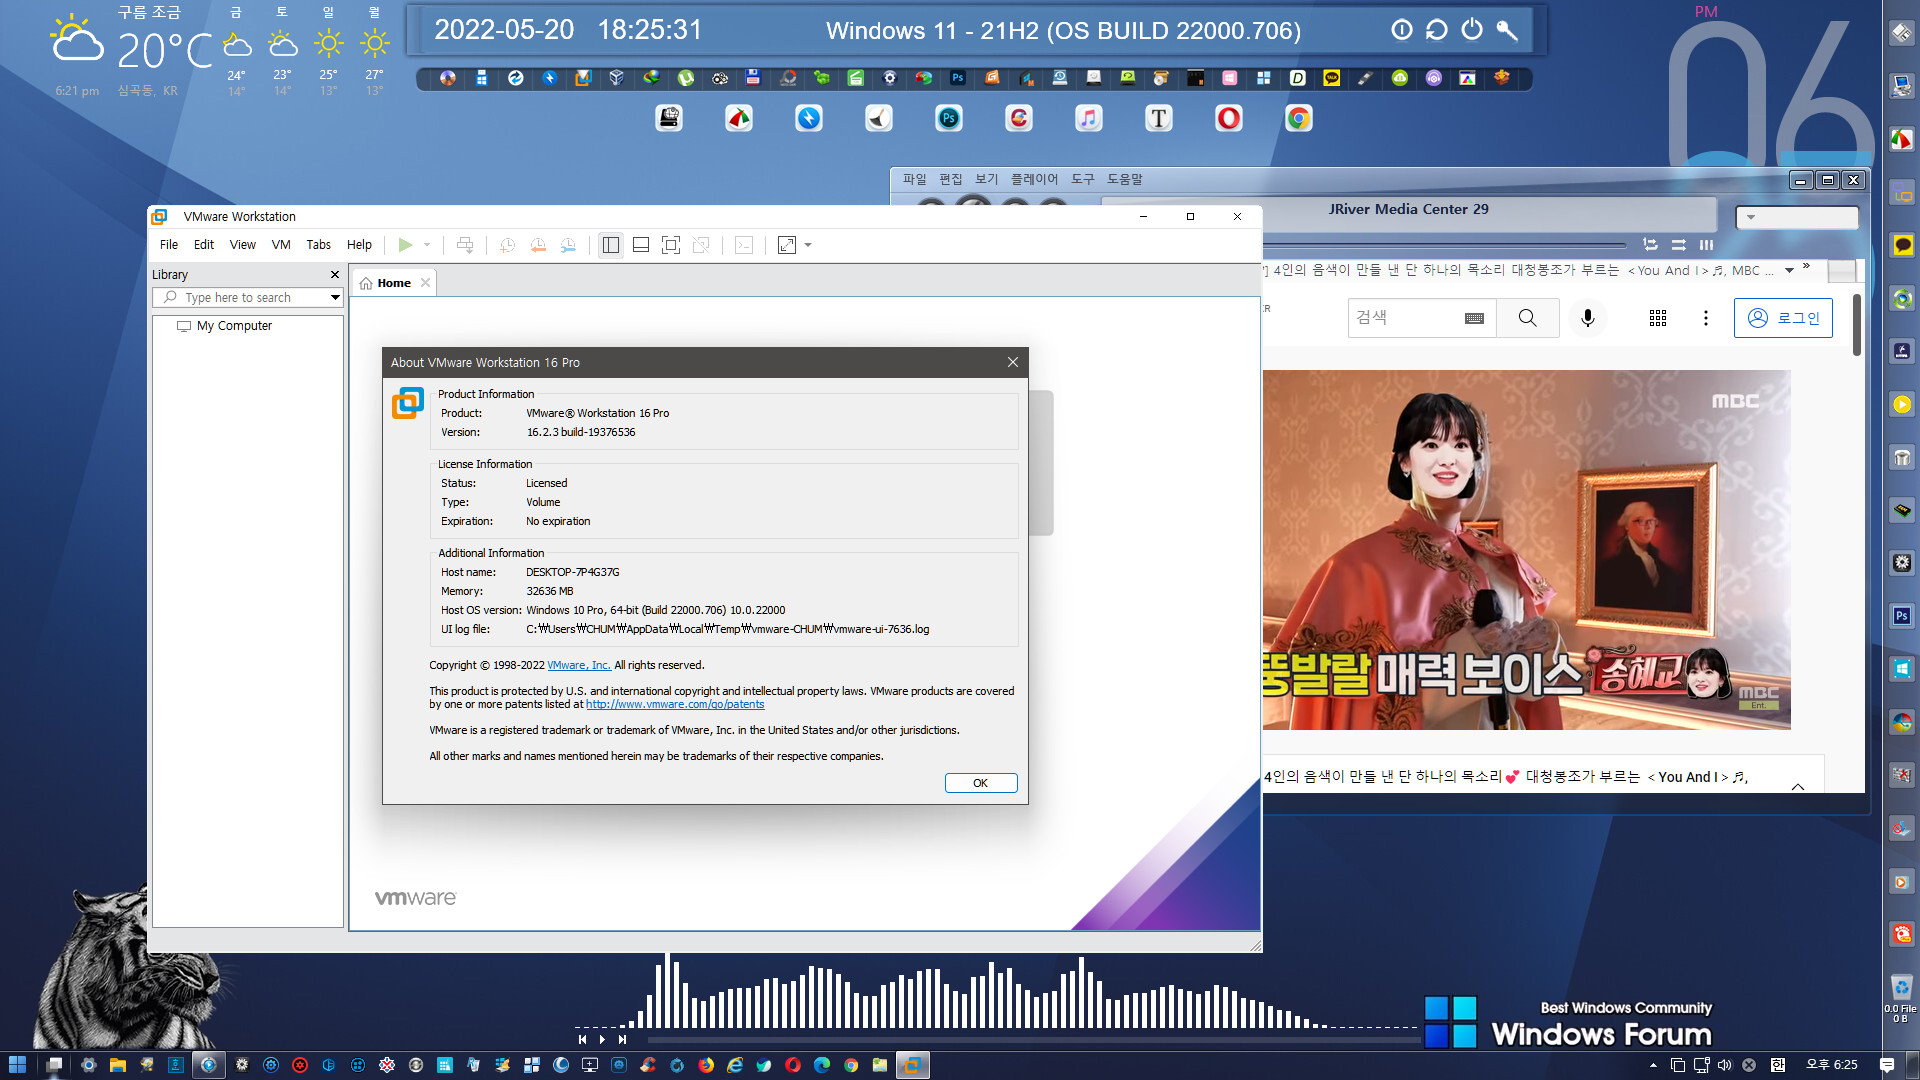Open the three-dot settings menu near 로그인
Screen dimensions: 1920x1080
pos(1706,318)
